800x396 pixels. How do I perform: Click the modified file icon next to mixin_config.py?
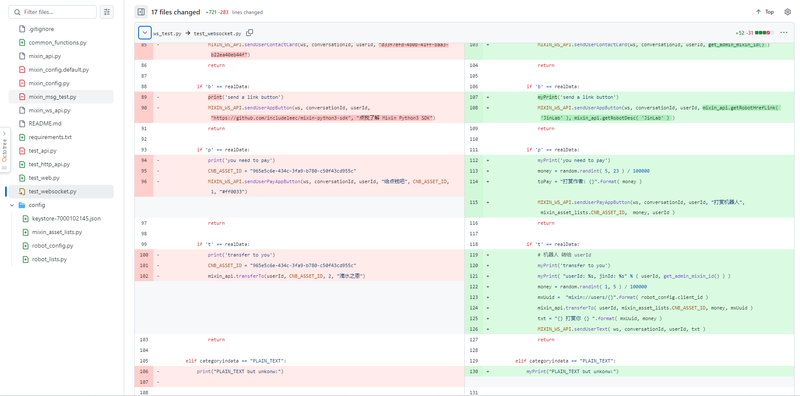[21, 83]
